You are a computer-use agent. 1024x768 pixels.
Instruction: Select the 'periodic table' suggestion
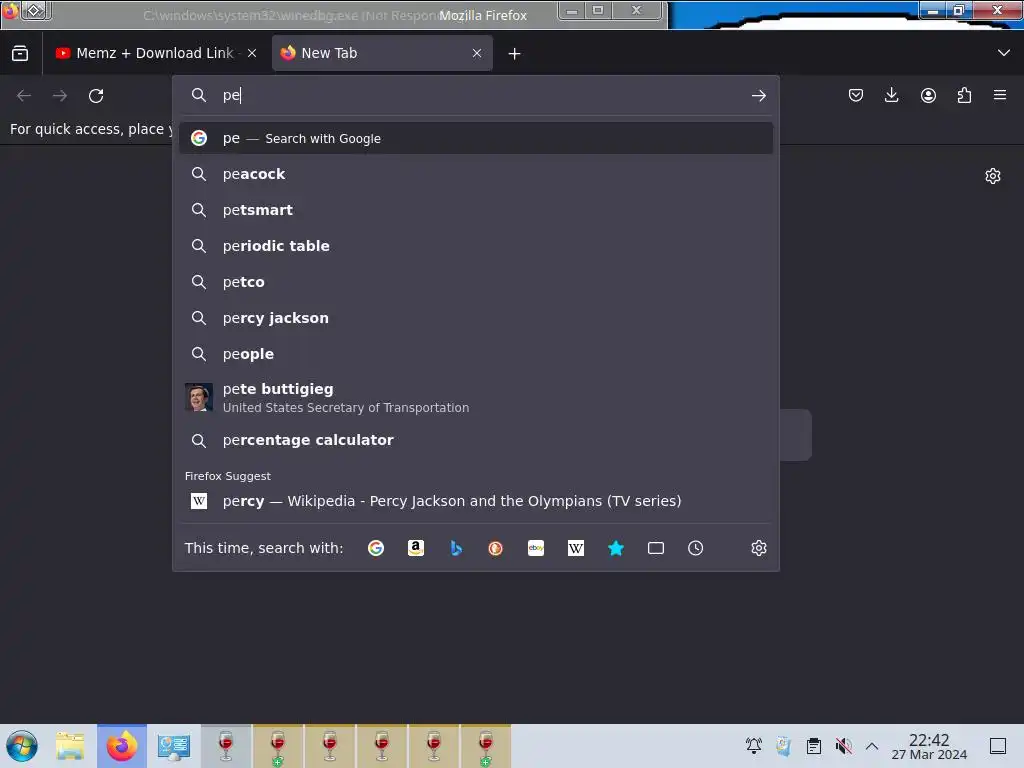pyautogui.click(x=476, y=246)
